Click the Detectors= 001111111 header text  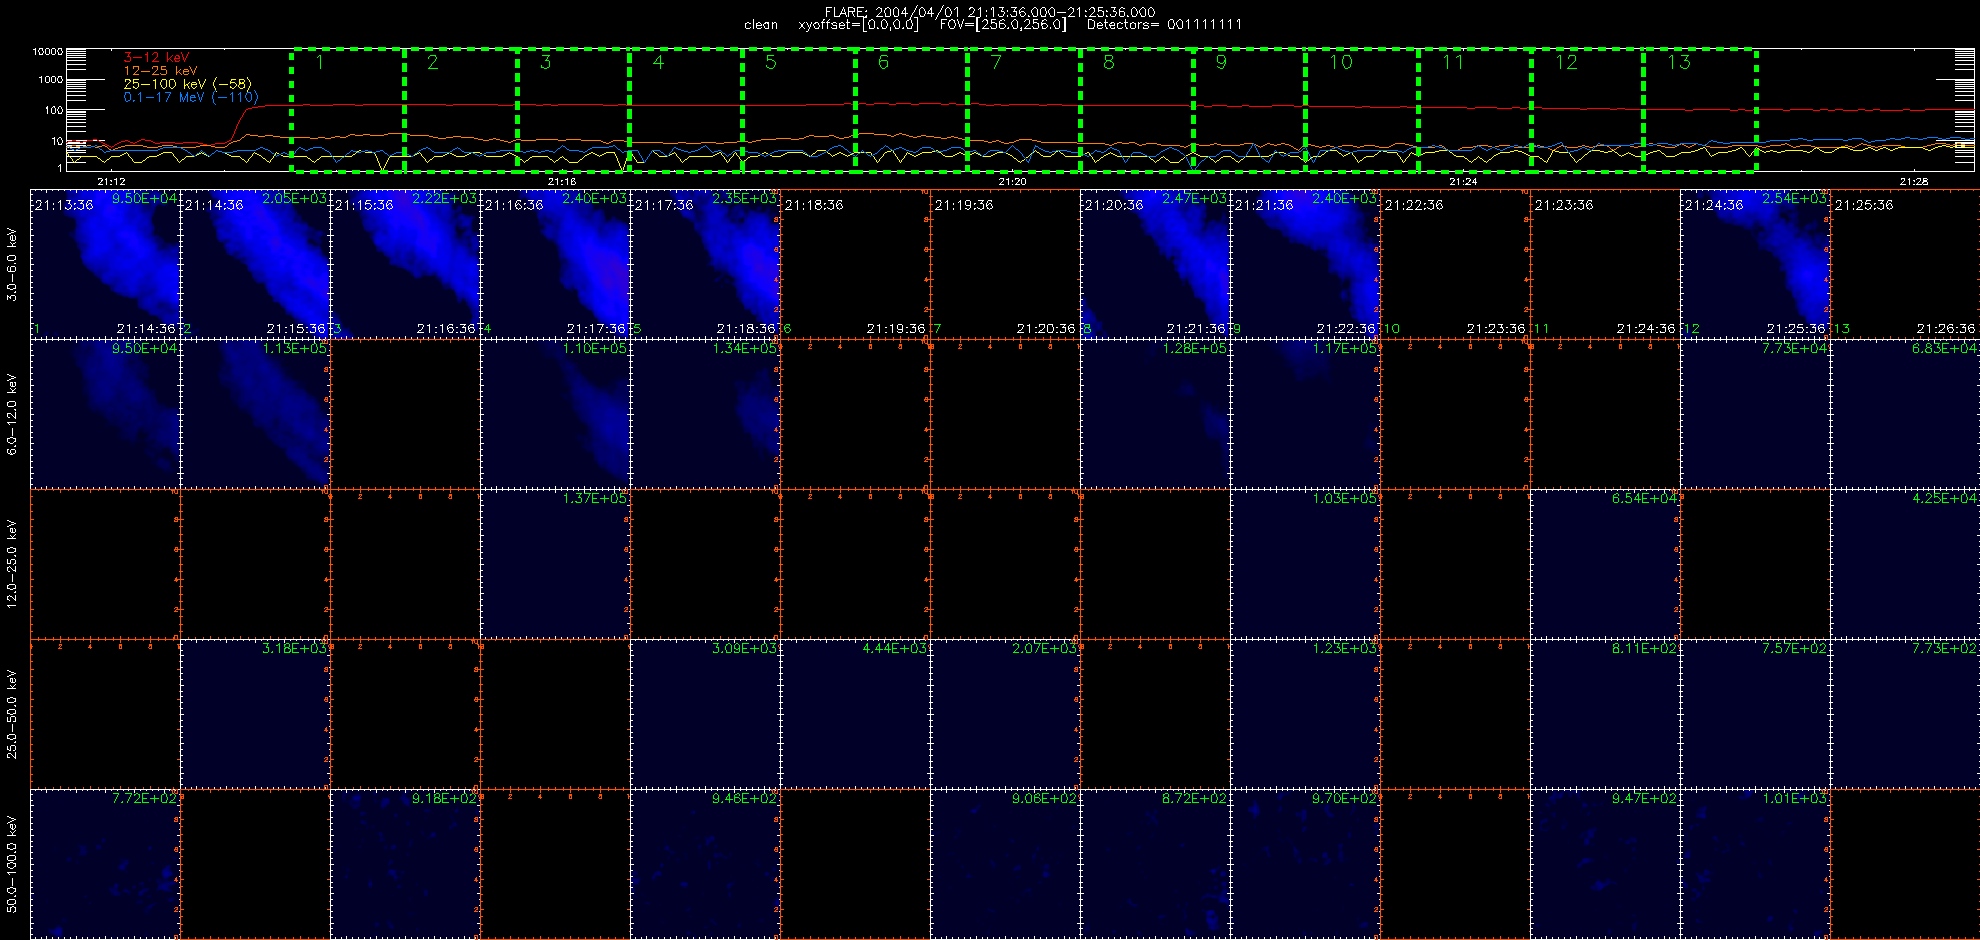(1164, 25)
